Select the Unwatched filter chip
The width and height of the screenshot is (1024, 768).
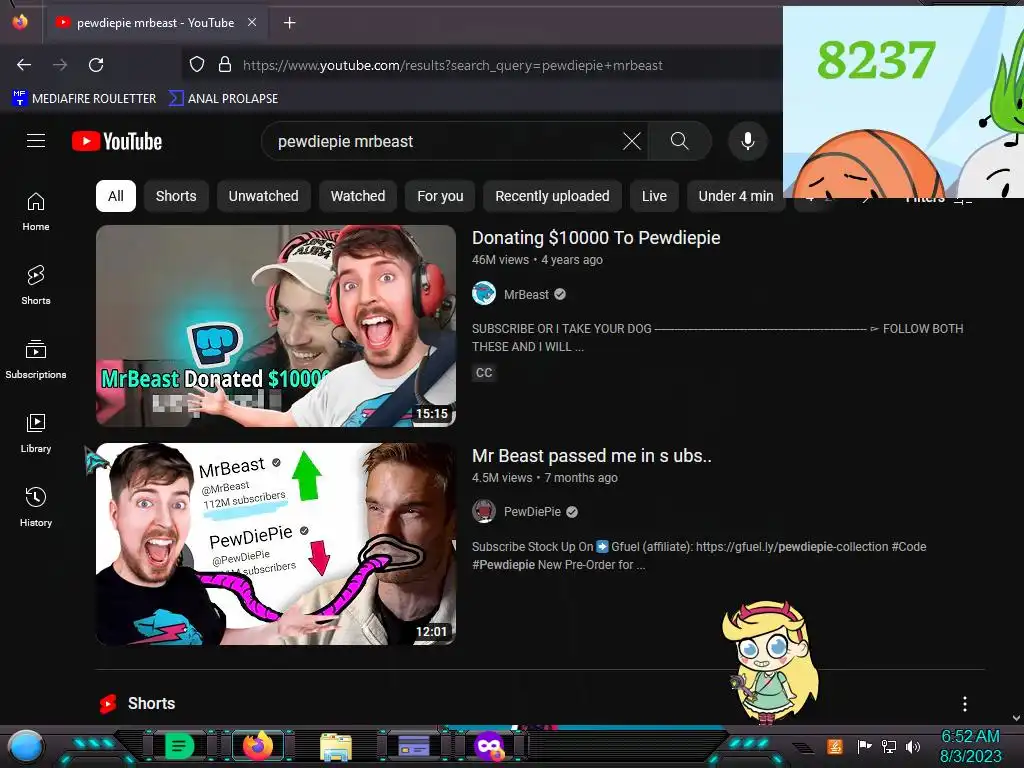(x=263, y=196)
